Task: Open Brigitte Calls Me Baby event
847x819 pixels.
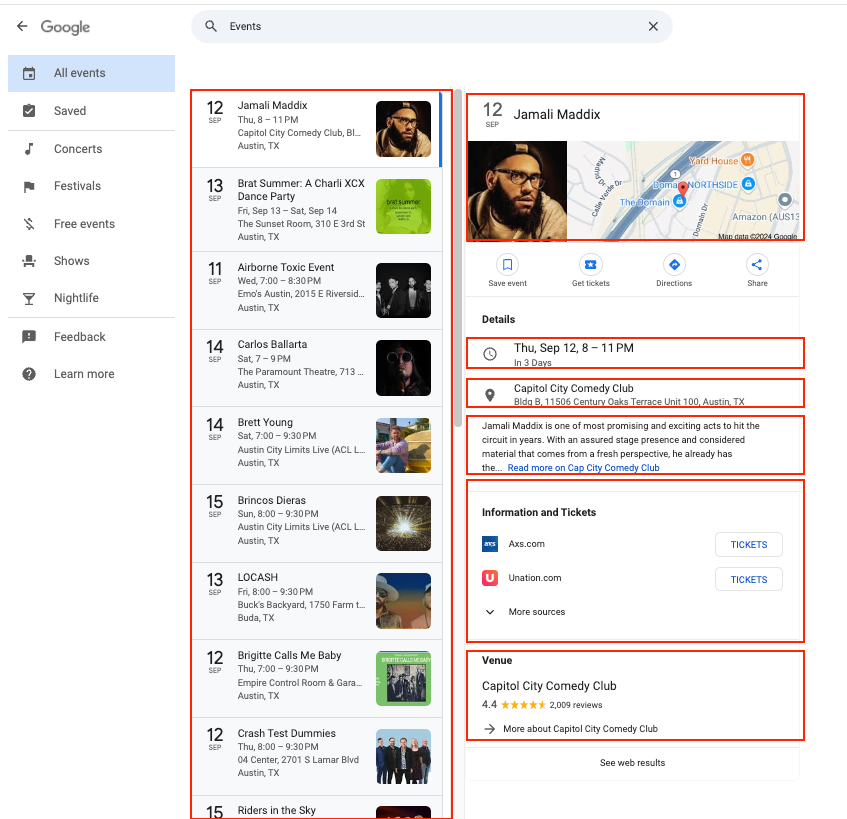Action: click(x=317, y=679)
